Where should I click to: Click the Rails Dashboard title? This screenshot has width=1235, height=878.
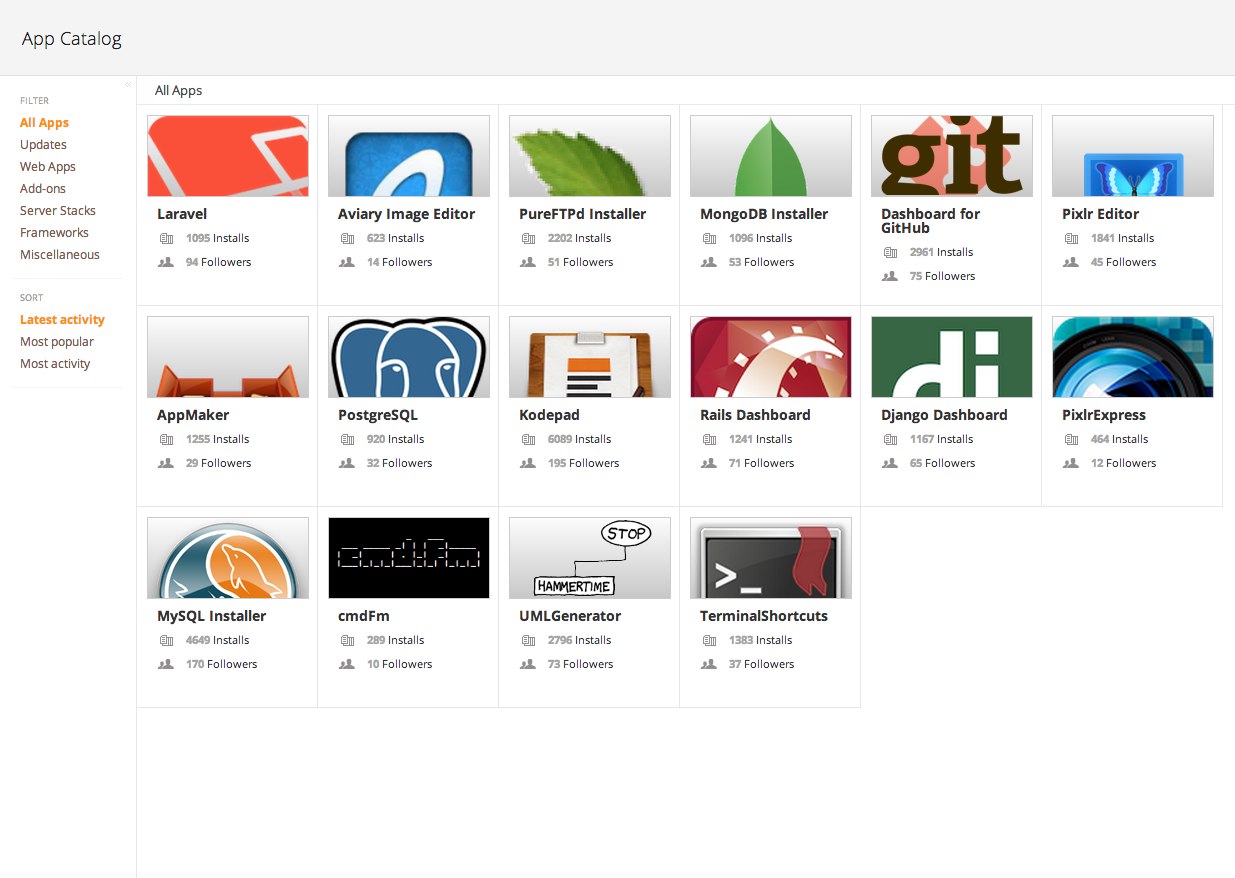(755, 415)
